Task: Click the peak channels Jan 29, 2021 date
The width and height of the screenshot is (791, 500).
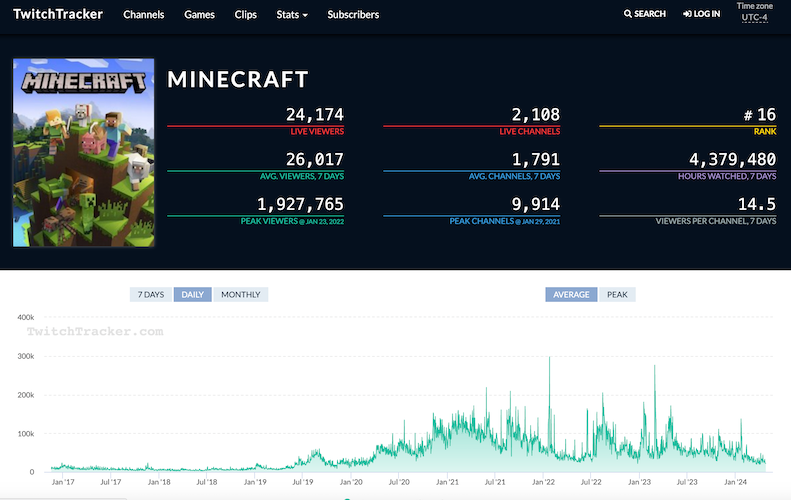Action: point(535,220)
